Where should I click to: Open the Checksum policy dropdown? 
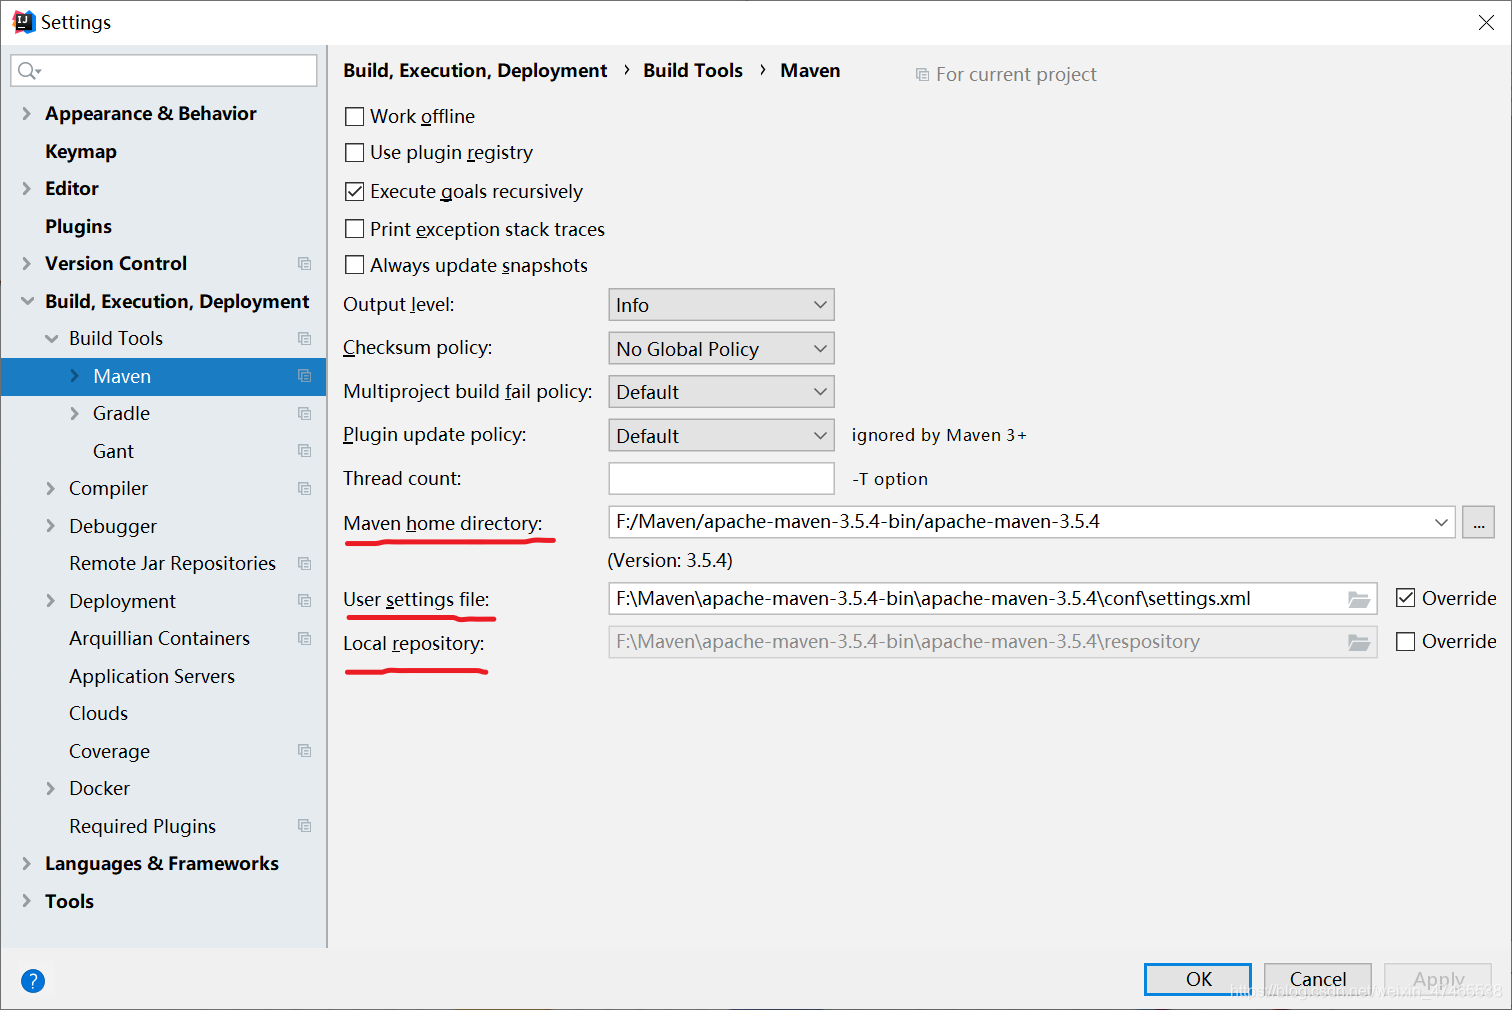(x=721, y=349)
